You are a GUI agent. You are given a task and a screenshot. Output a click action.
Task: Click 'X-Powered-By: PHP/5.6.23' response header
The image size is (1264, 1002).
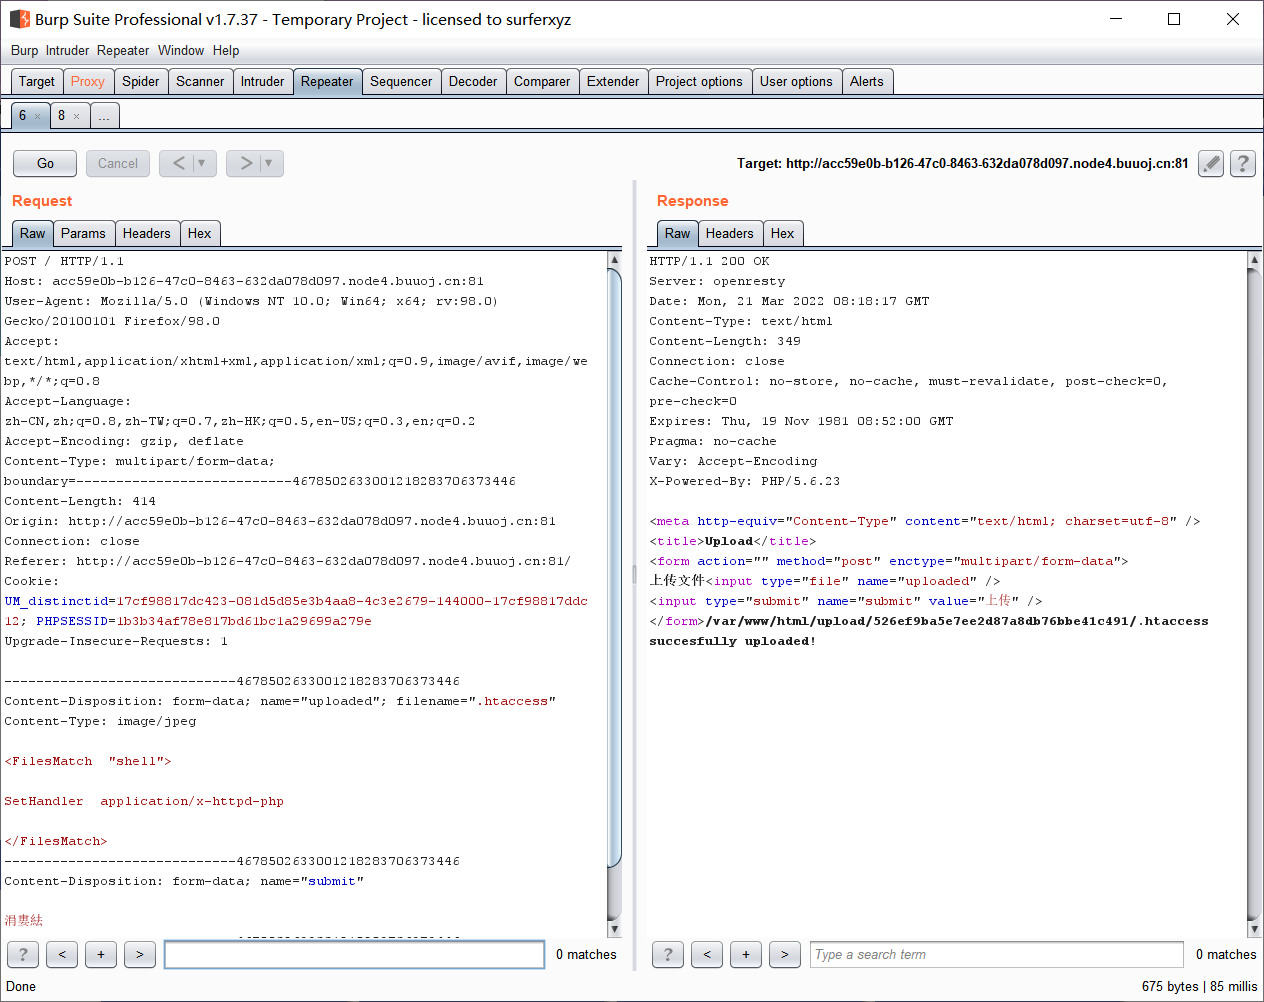point(745,481)
